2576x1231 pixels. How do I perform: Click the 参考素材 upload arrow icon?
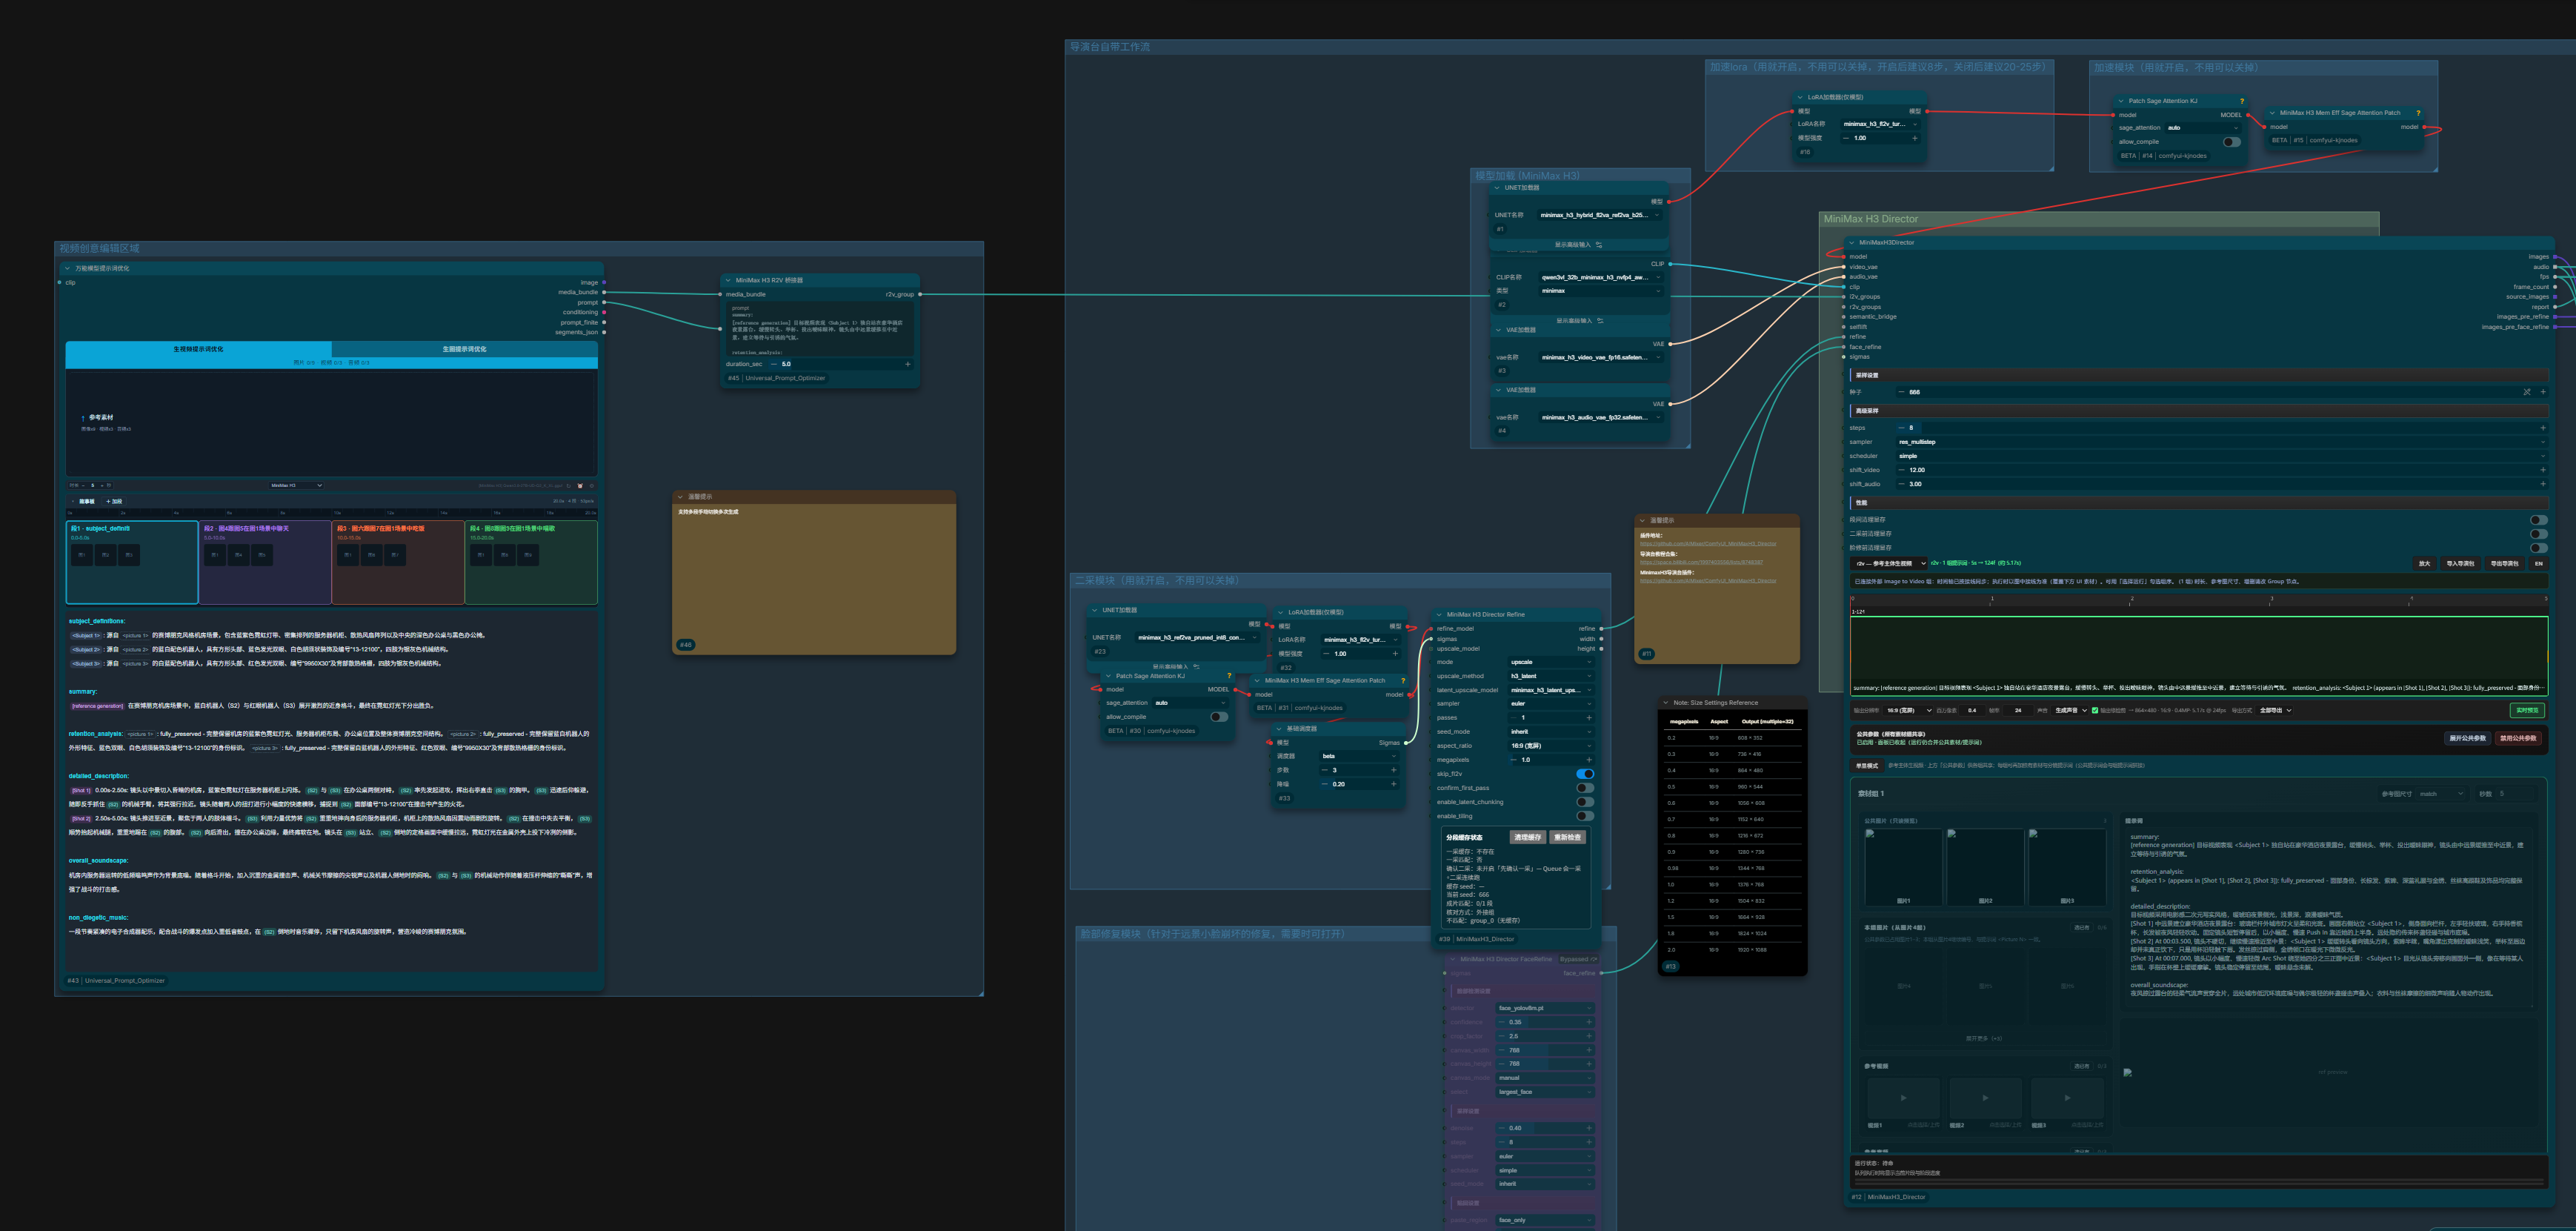(83, 418)
